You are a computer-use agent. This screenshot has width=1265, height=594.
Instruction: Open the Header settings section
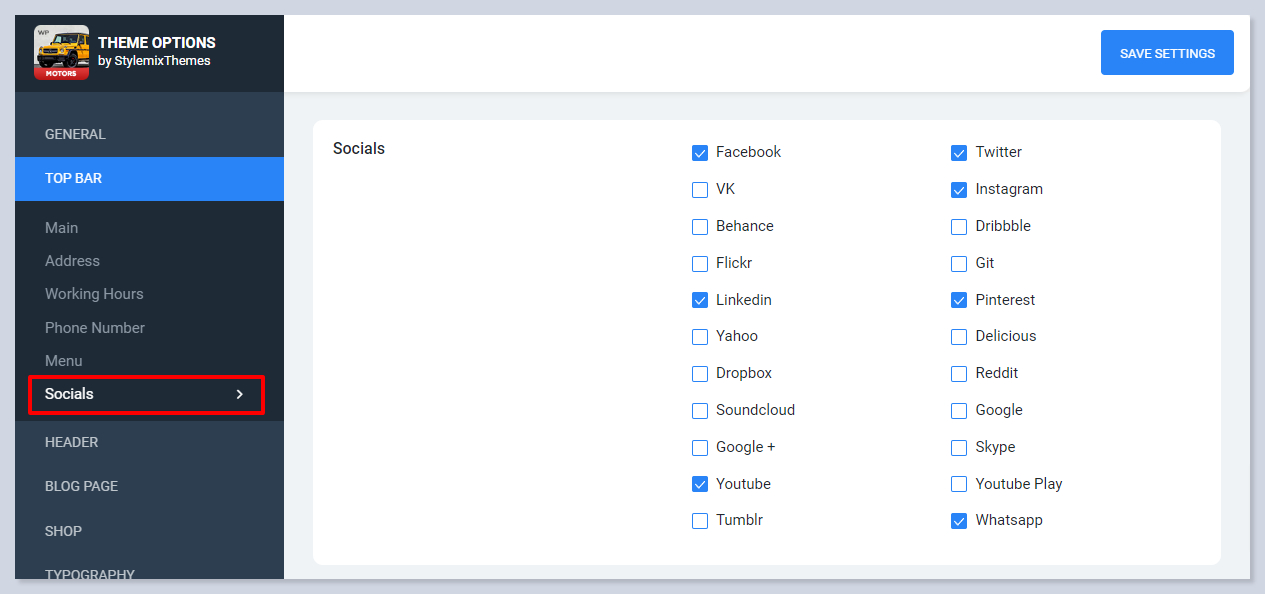pyautogui.click(x=71, y=442)
